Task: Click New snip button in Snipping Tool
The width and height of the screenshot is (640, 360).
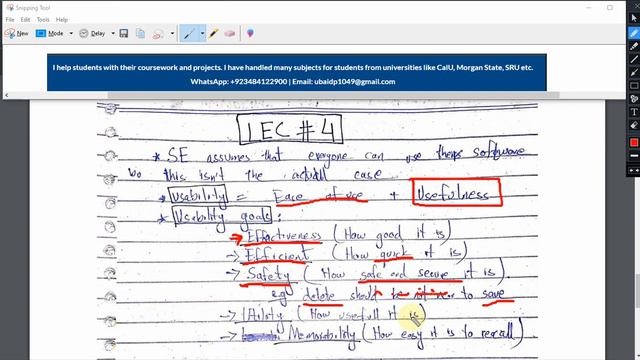Action: coord(17,33)
